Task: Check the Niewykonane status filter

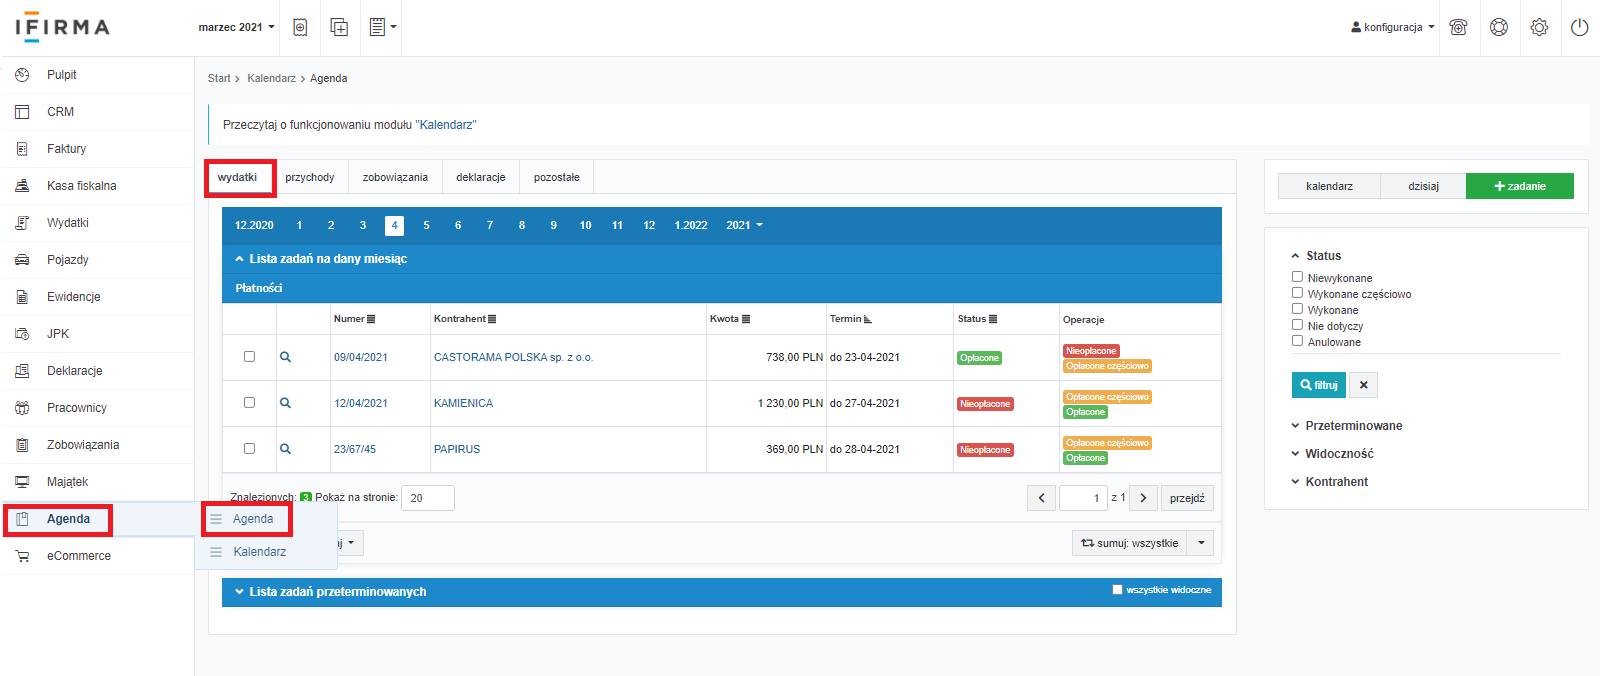Action: click(x=1297, y=277)
